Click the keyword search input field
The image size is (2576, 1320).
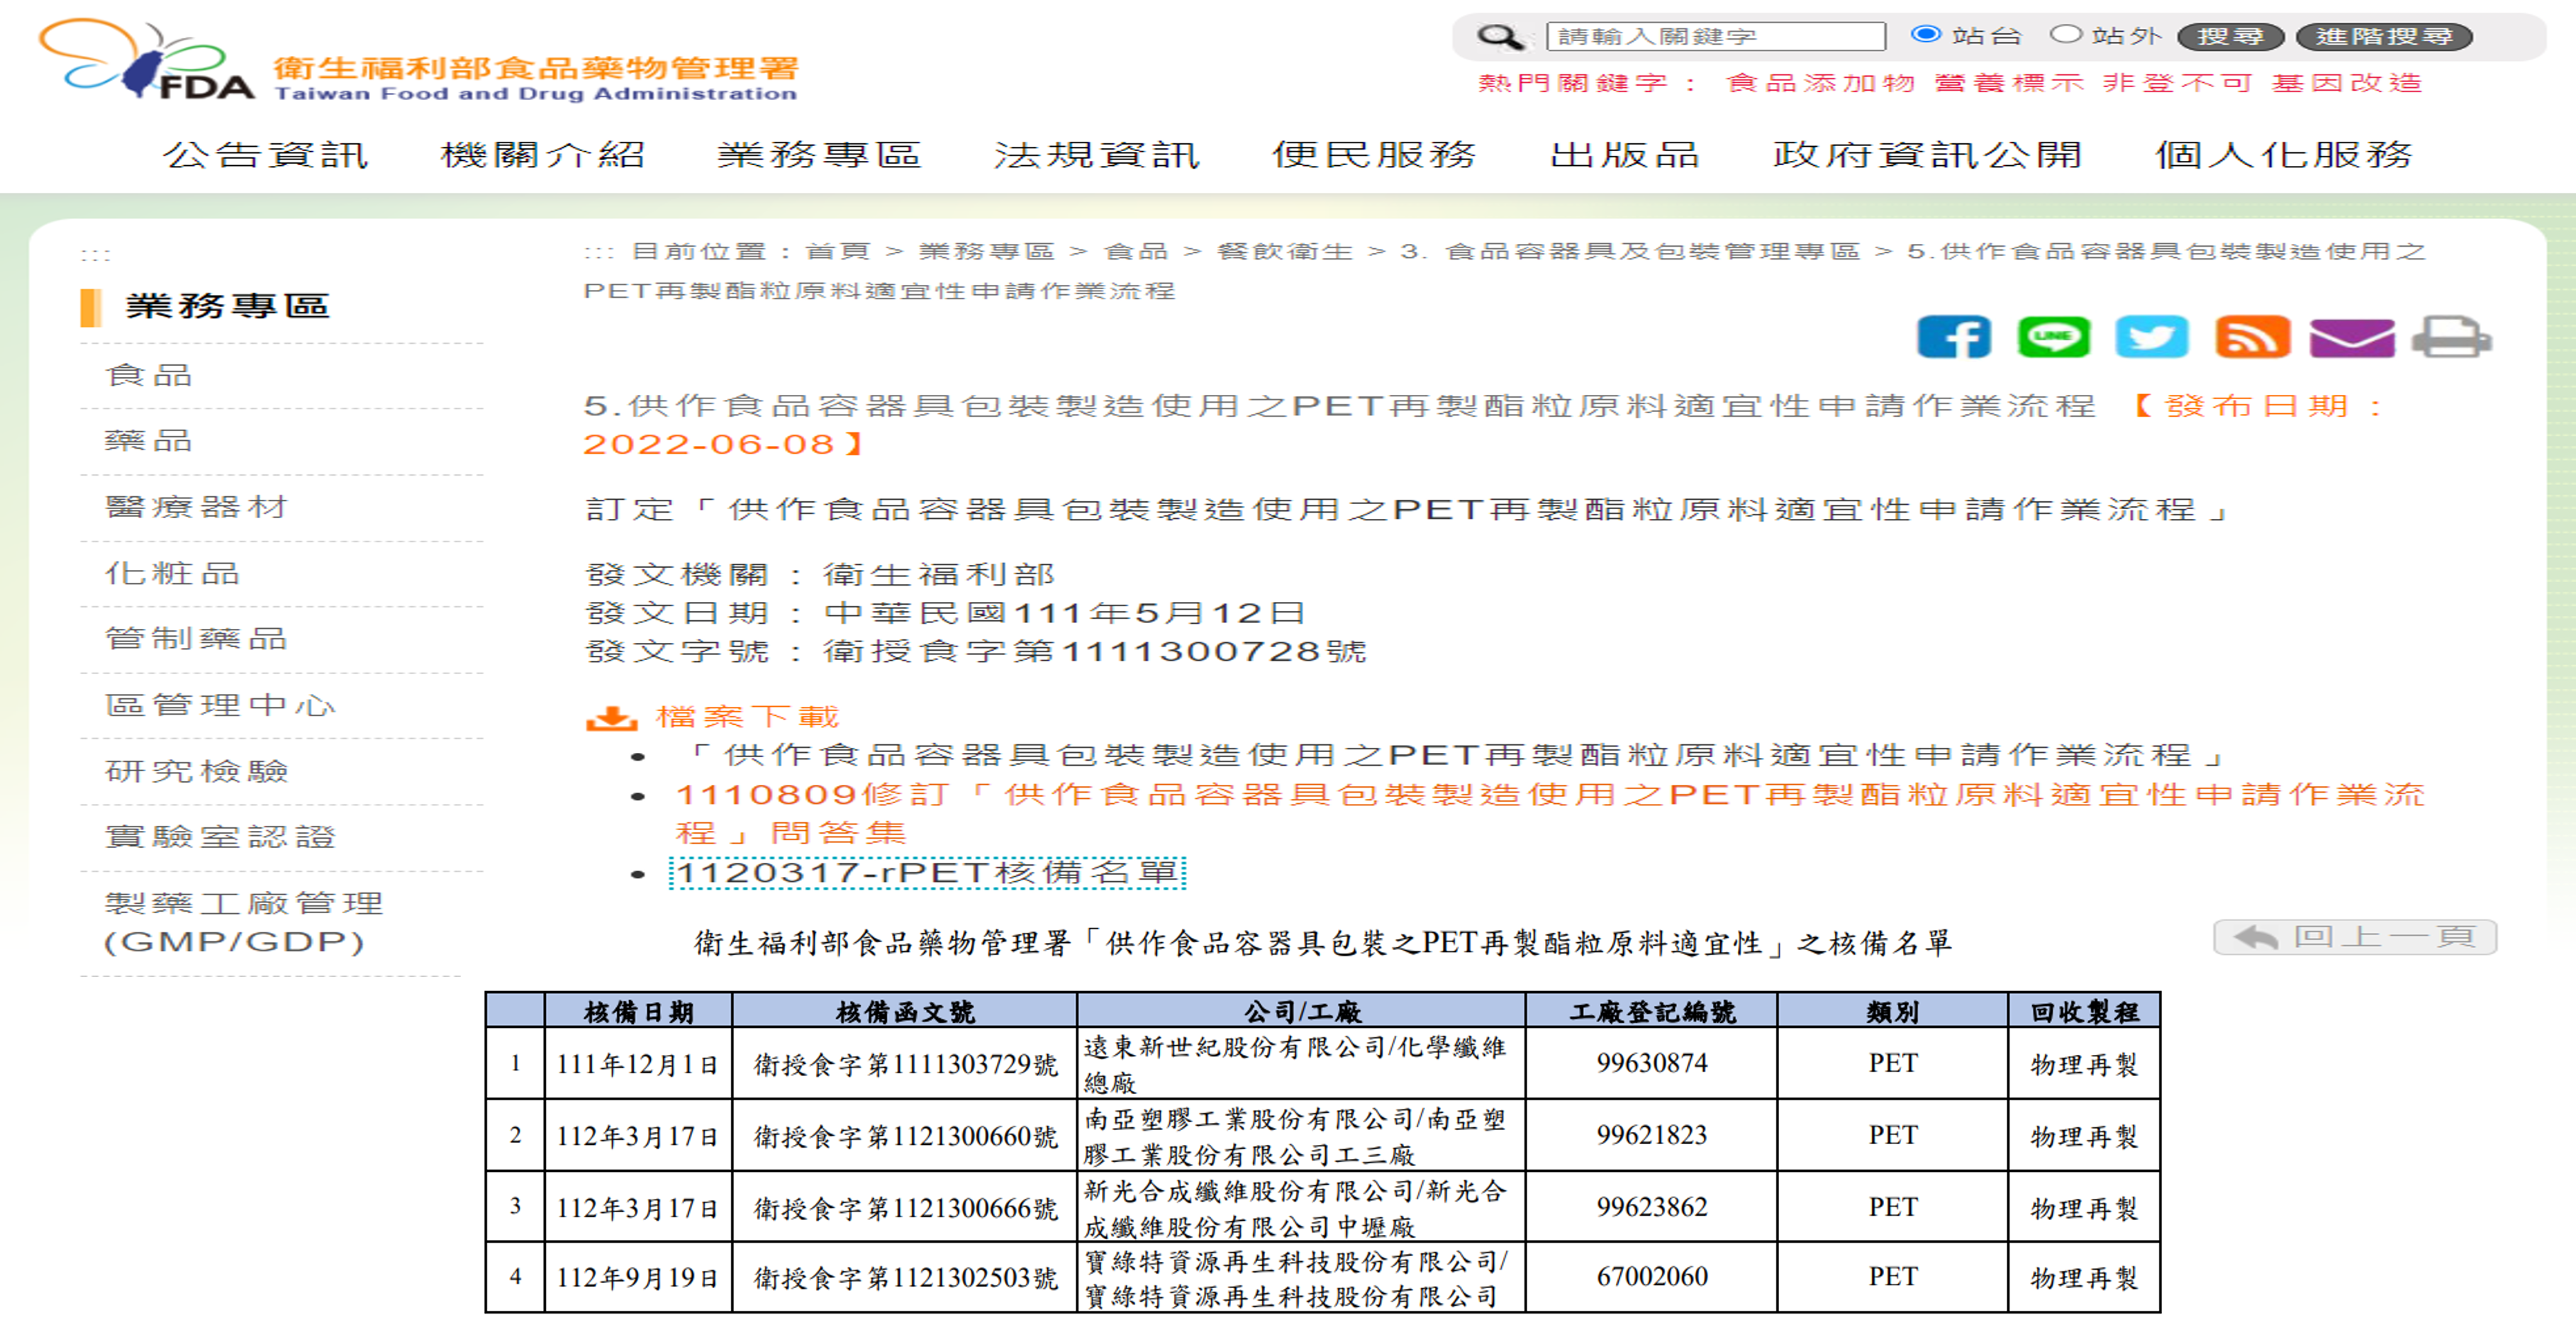click(x=1715, y=37)
